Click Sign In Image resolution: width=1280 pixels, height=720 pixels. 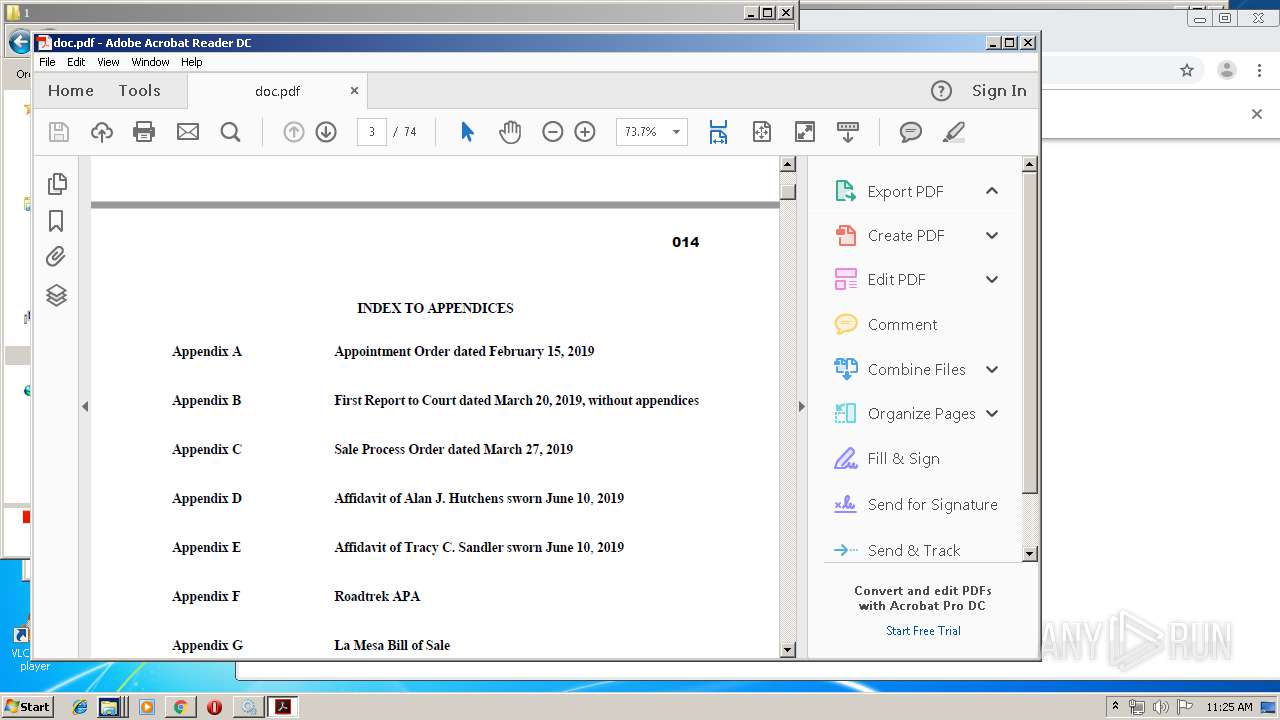point(999,91)
